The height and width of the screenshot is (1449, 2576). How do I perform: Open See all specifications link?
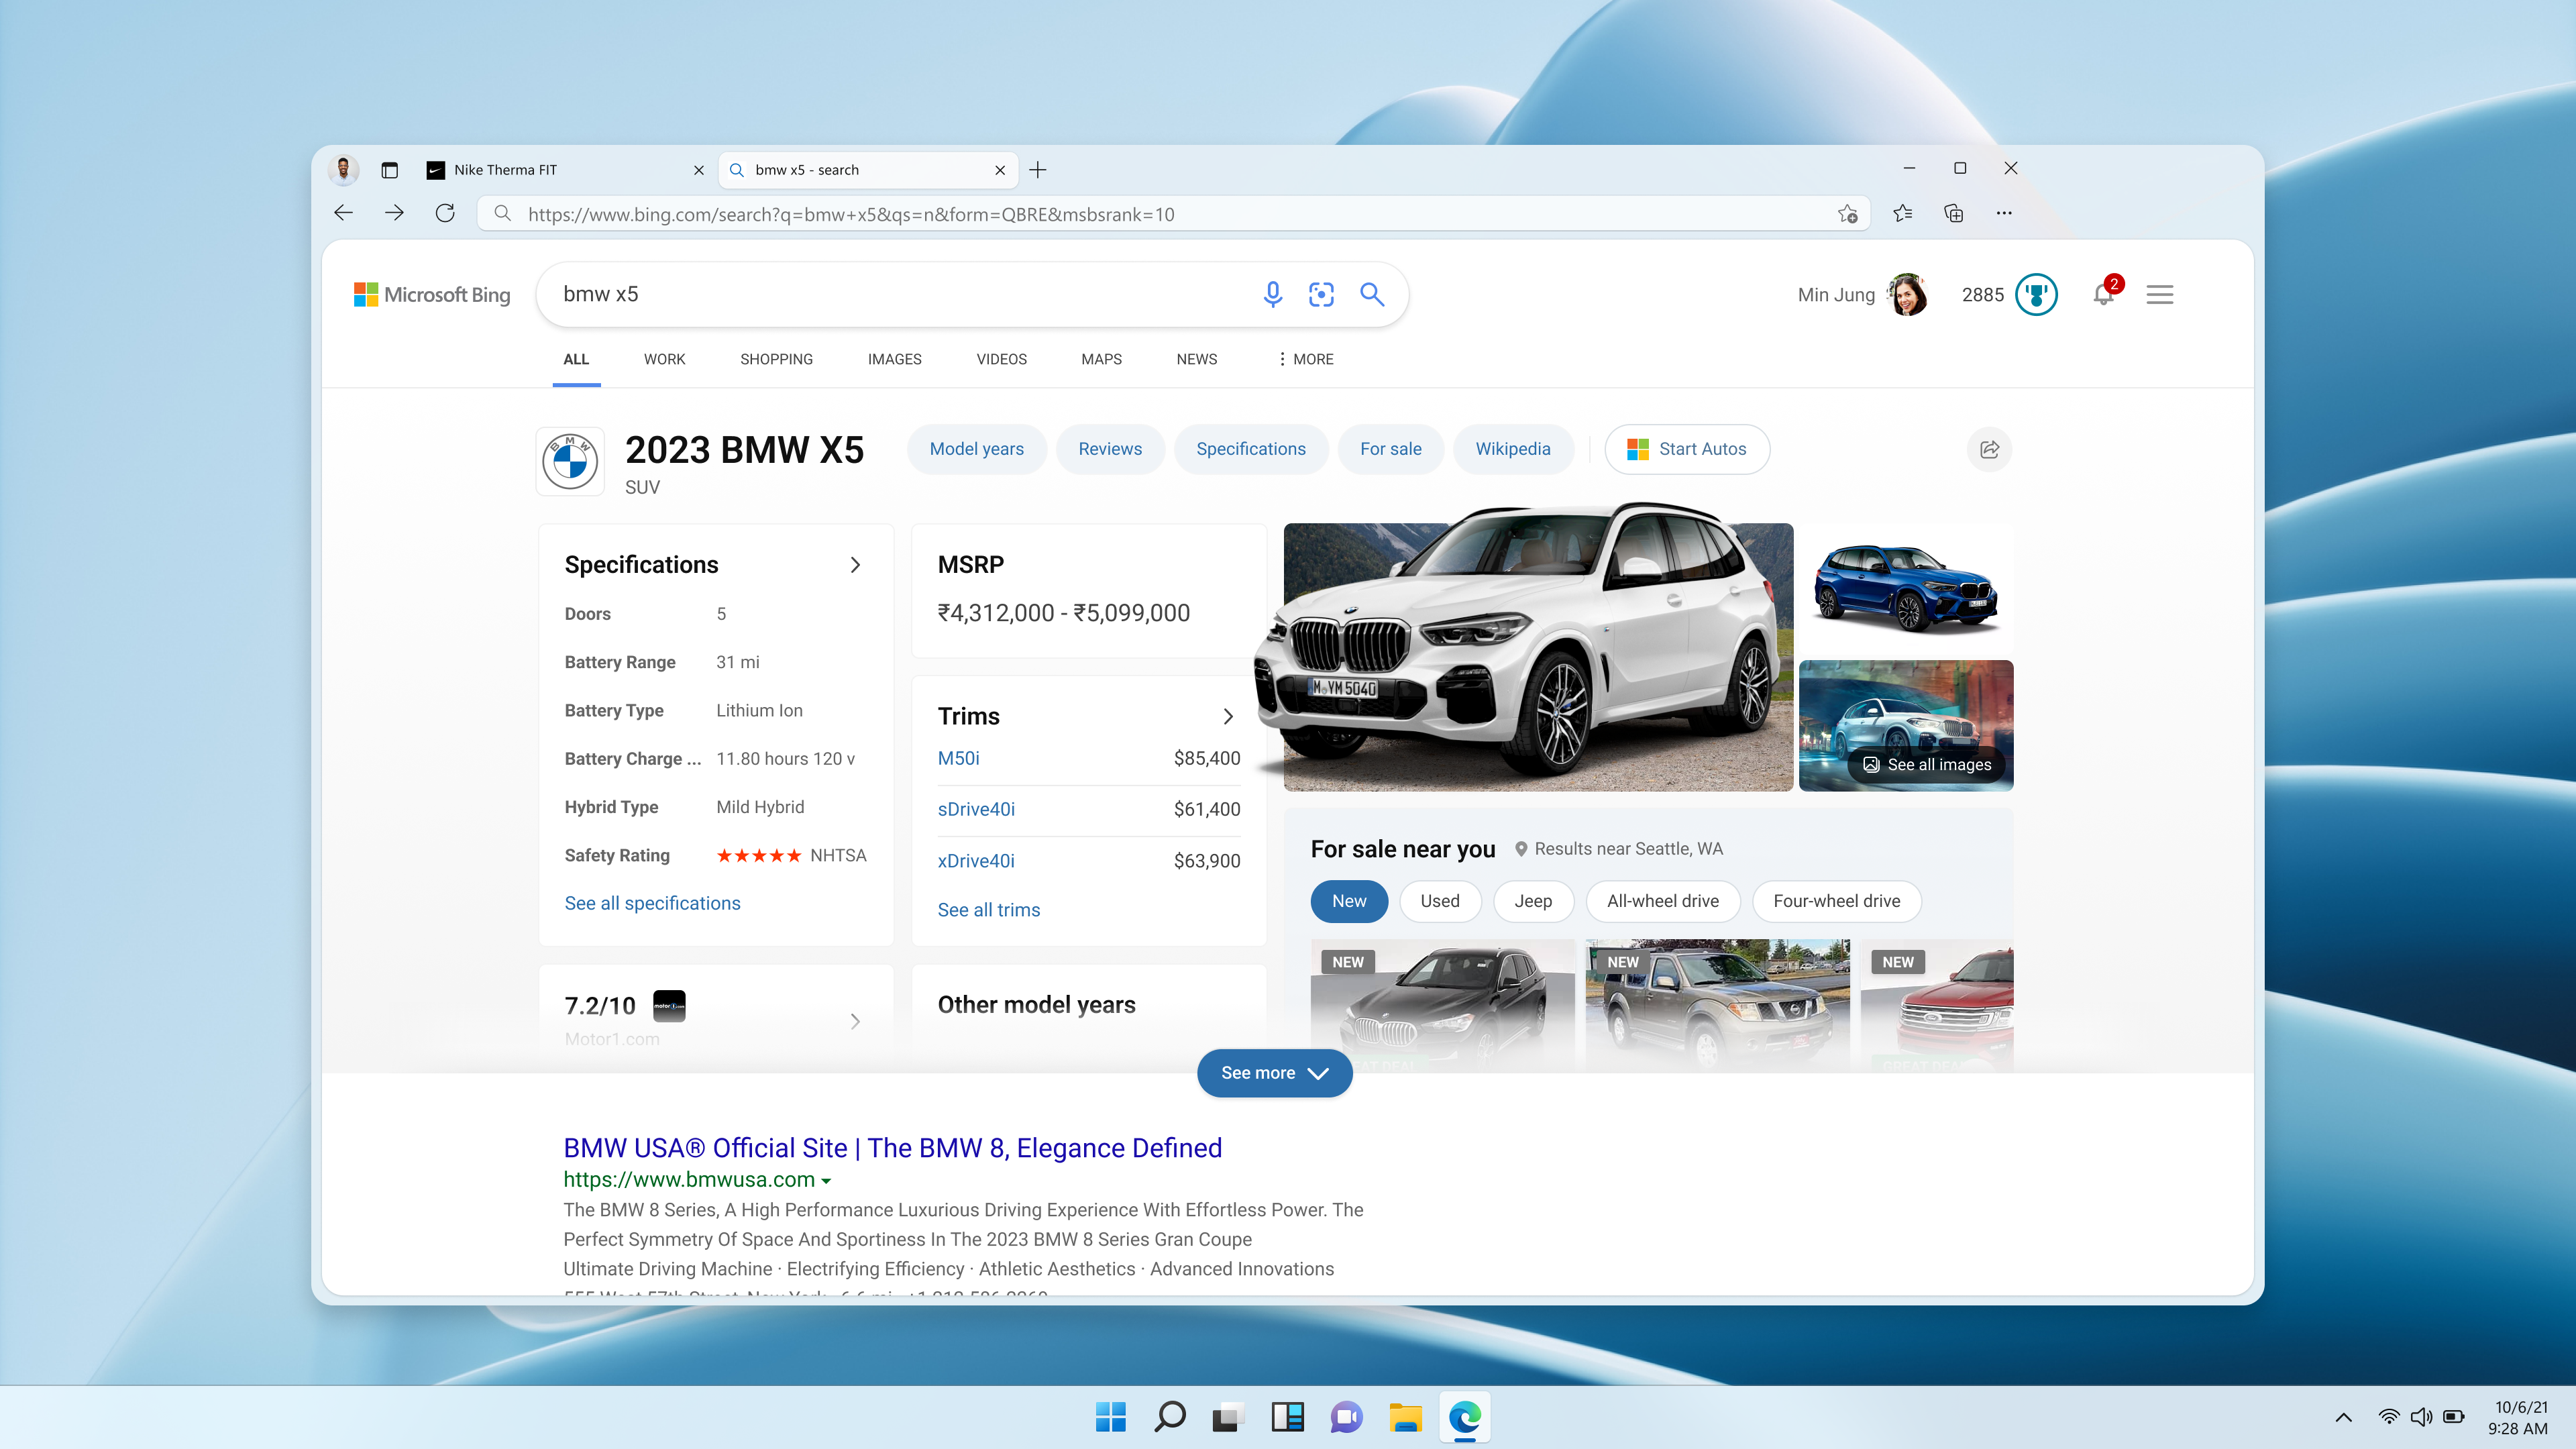(652, 903)
